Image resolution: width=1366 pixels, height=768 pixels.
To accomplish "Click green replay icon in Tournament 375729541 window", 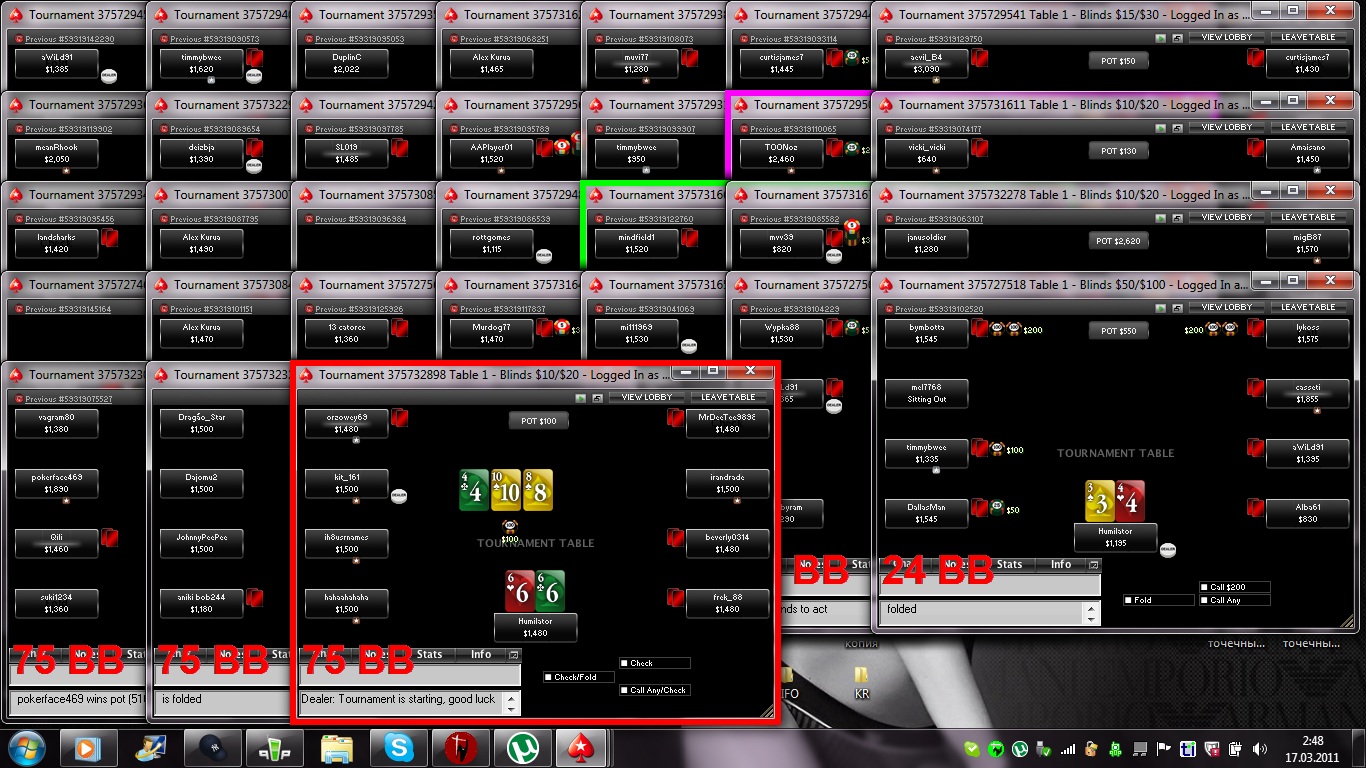I will click(1161, 38).
